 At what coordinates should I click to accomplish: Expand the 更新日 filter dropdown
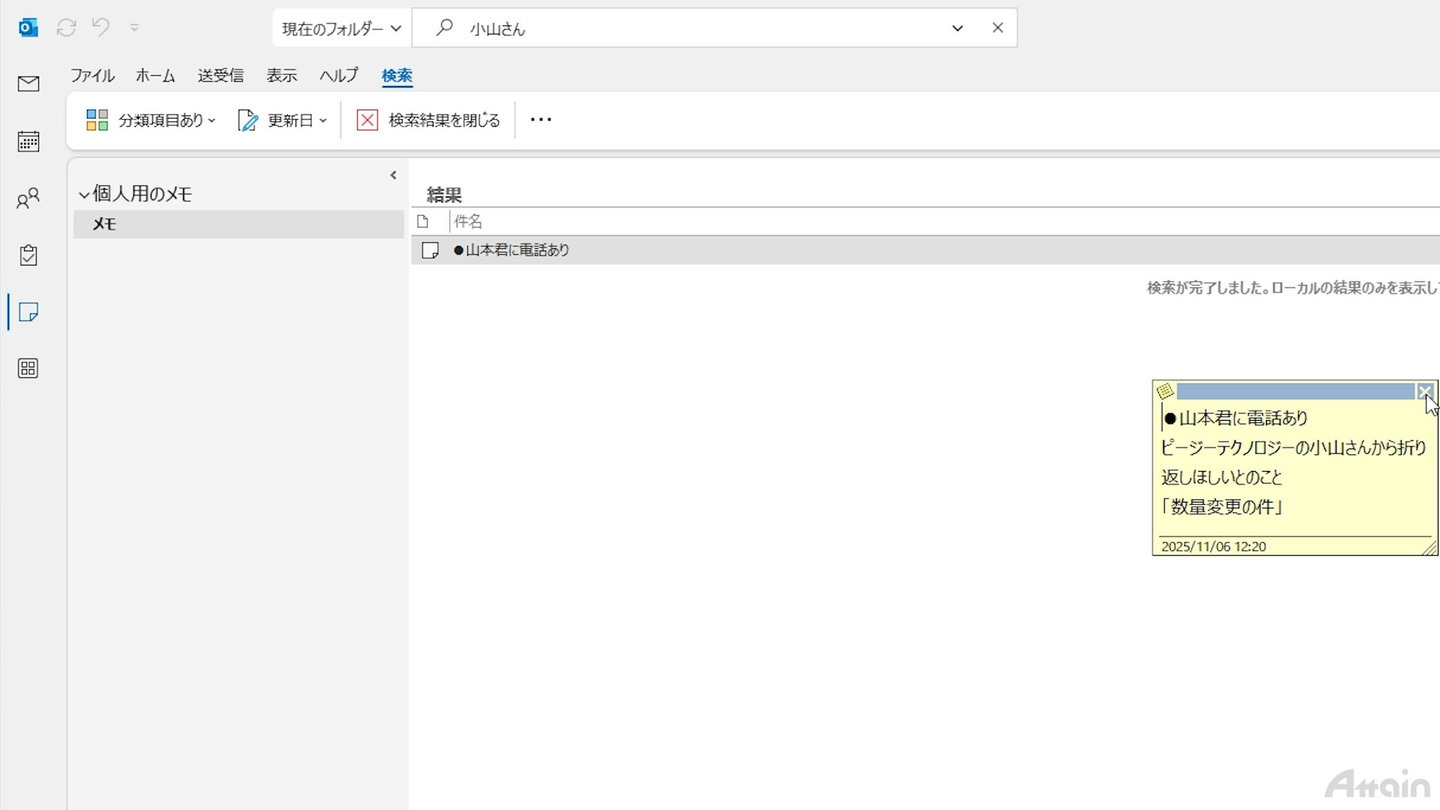click(282, 120)
